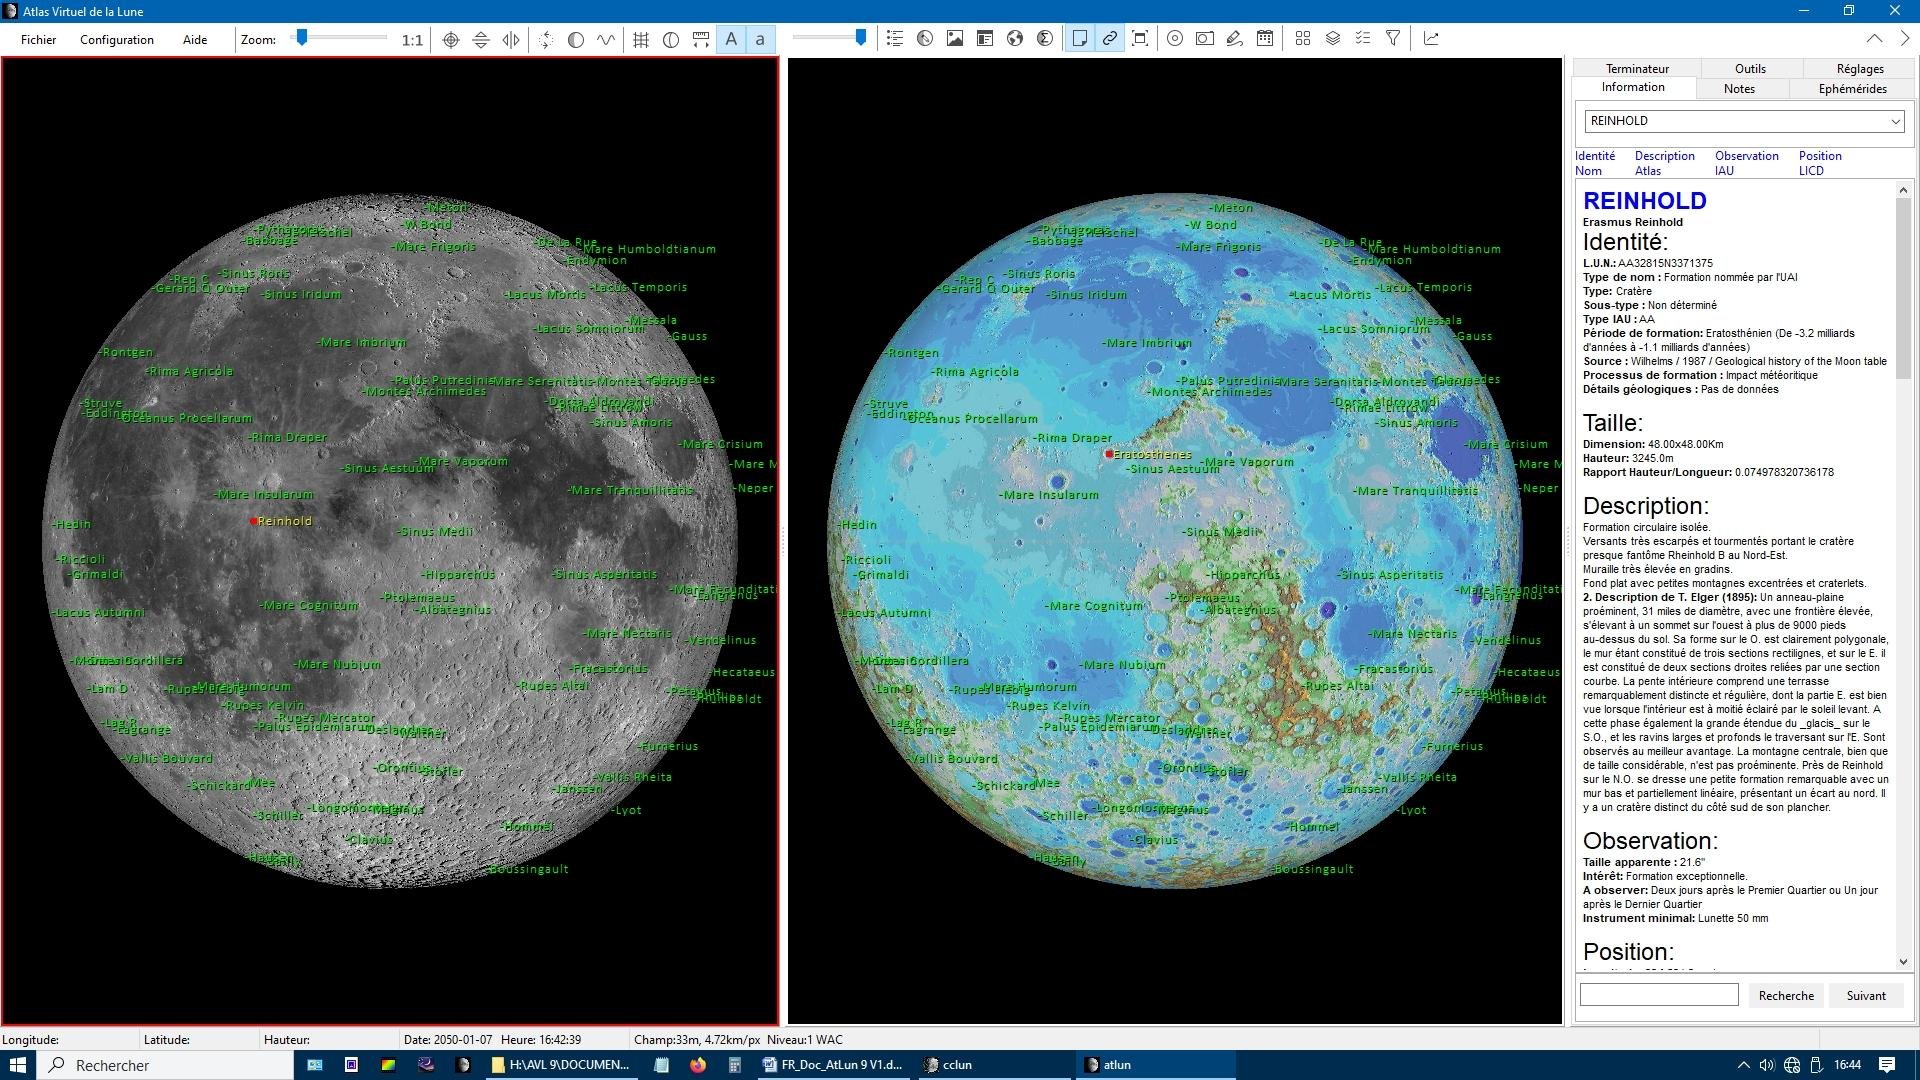Image resolution: width=1920 pixels, height=1080 pixels.
Task: Switch to the Ephémérides tab
Action: click(1852, 89)
